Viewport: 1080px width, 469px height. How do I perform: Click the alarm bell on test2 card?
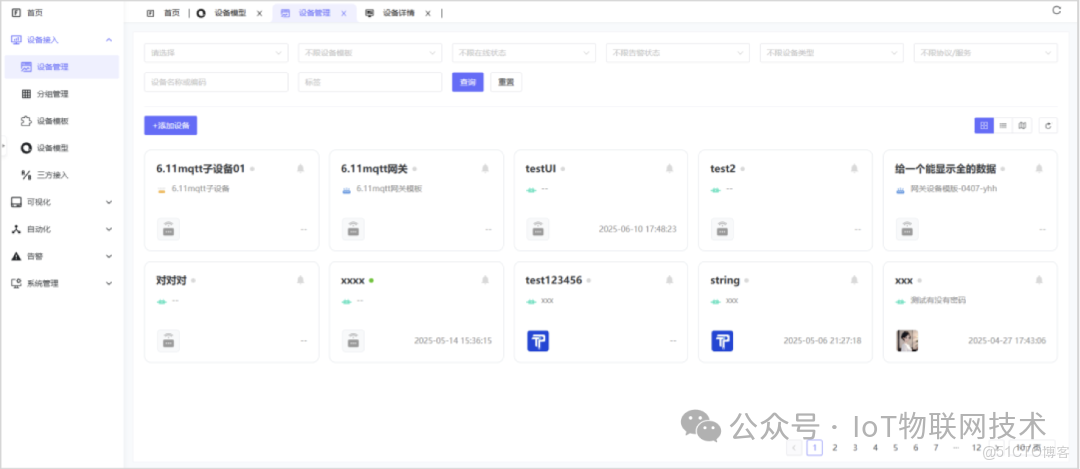tap(854, 168)
